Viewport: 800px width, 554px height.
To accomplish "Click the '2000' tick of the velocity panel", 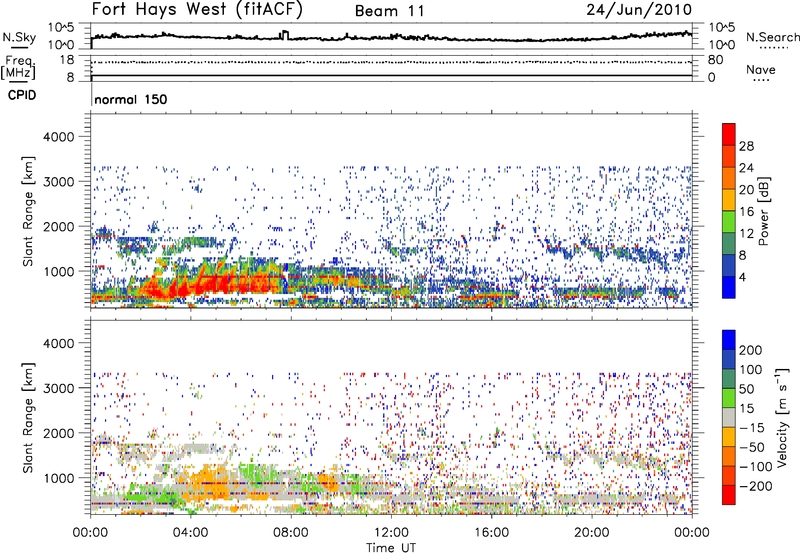I will (58, 433).
